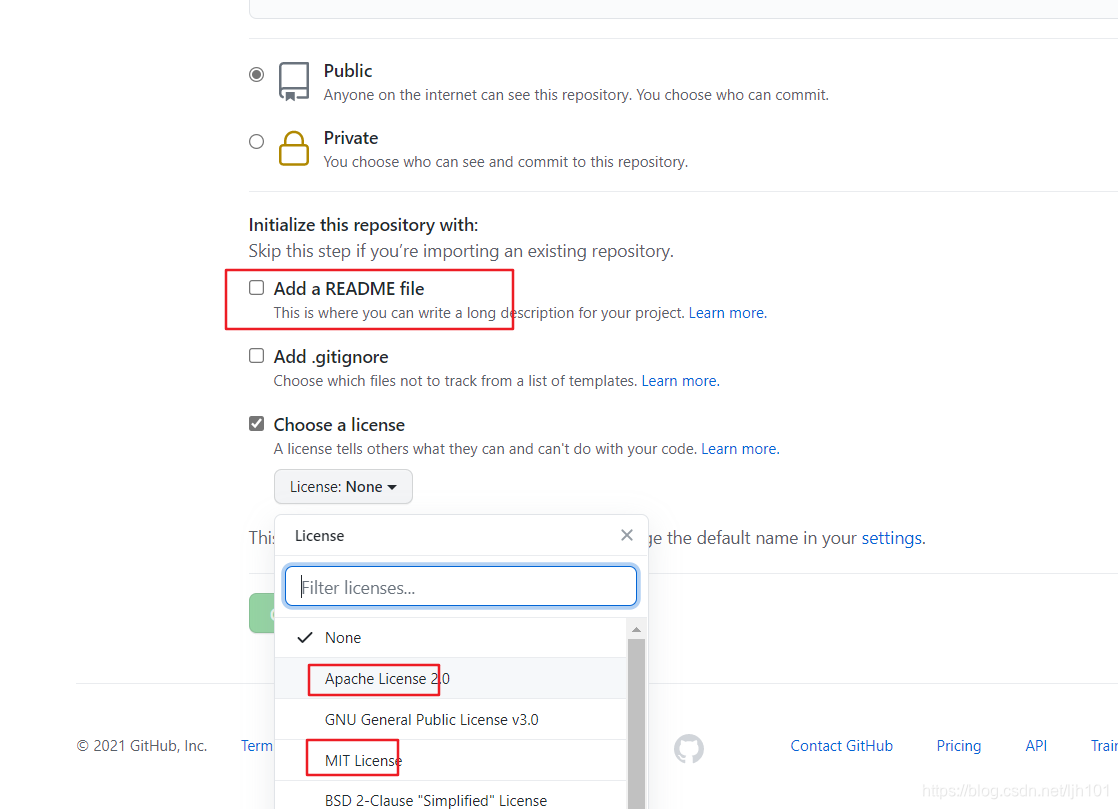This screenshot has height=809, width=1118.
Task: Click the public repository book icon
Action: [294, 81]
